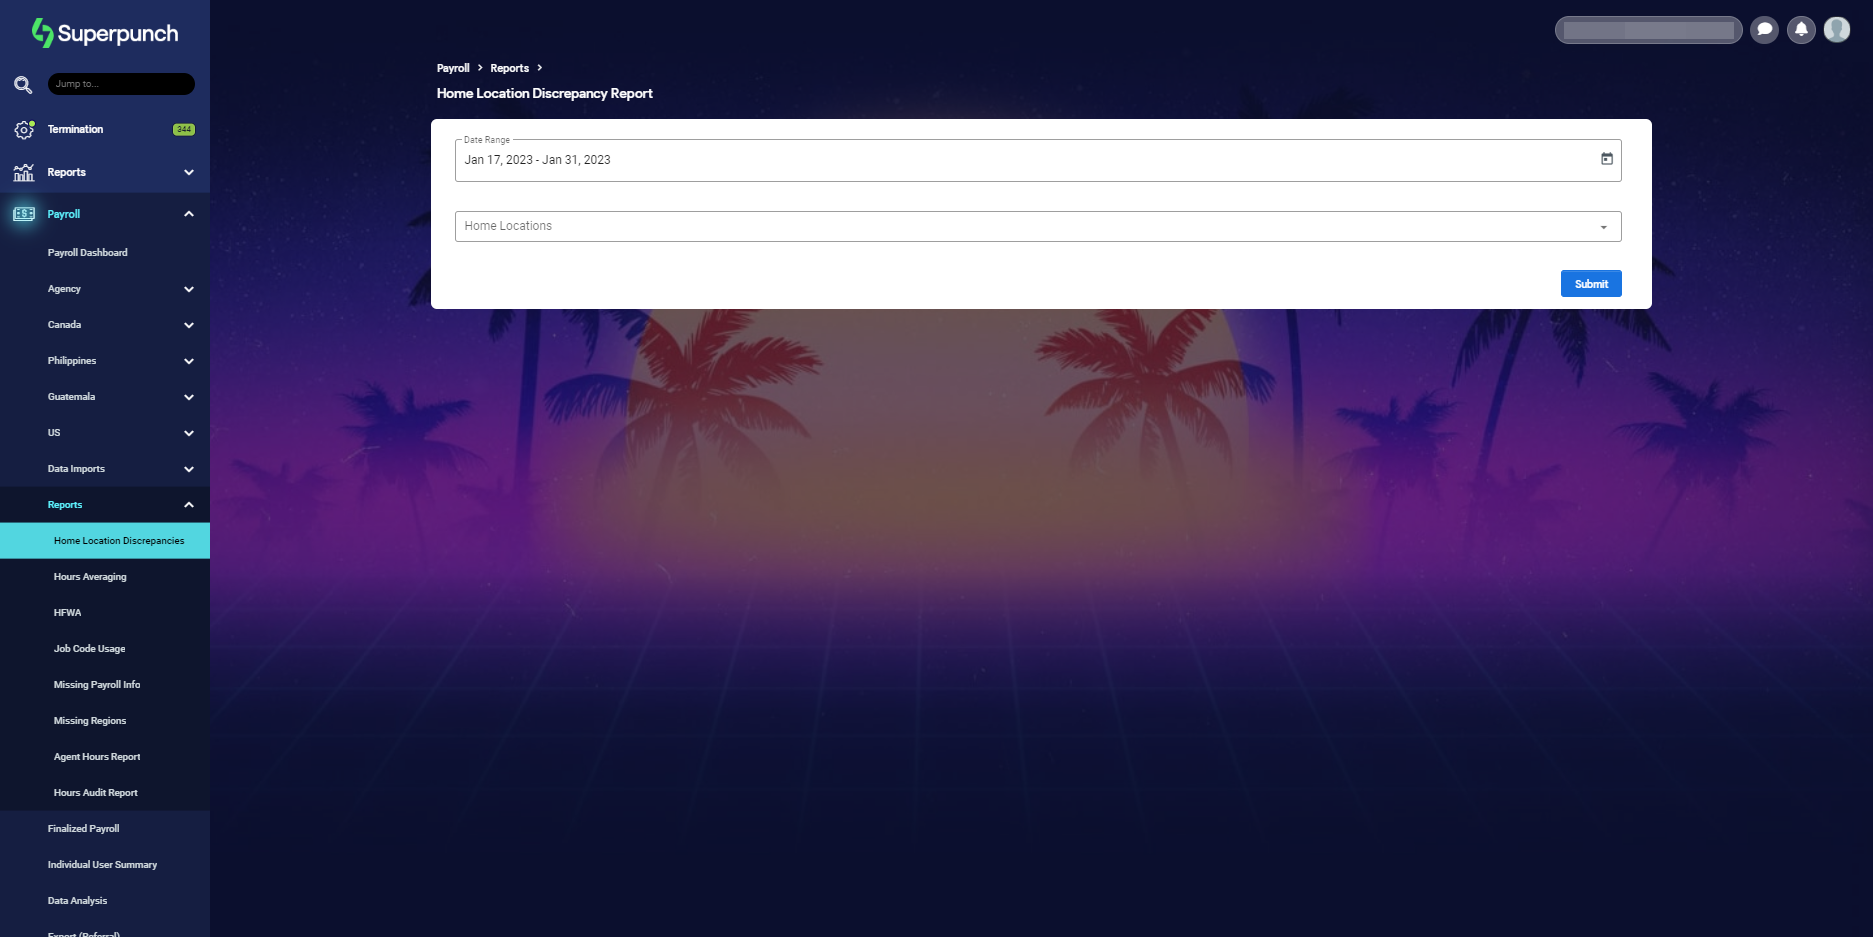Open the chat messages icon in top bar
Image resolution: width=1873 pixels, height=937 pixels.
(x=1764, y=30)
